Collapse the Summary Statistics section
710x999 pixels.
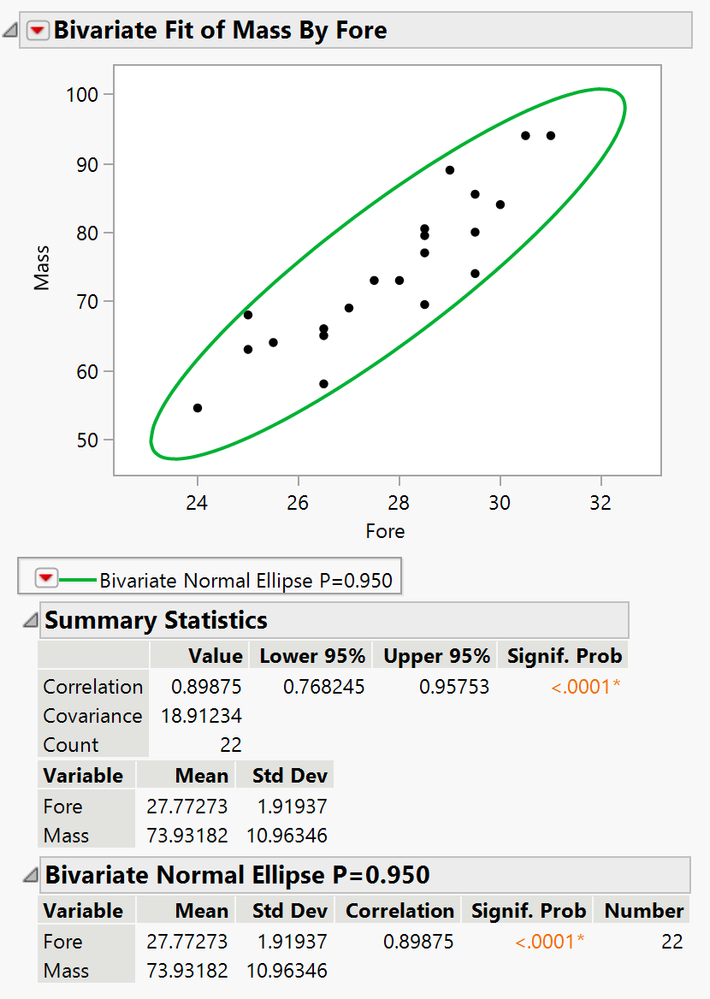(30, 620)
